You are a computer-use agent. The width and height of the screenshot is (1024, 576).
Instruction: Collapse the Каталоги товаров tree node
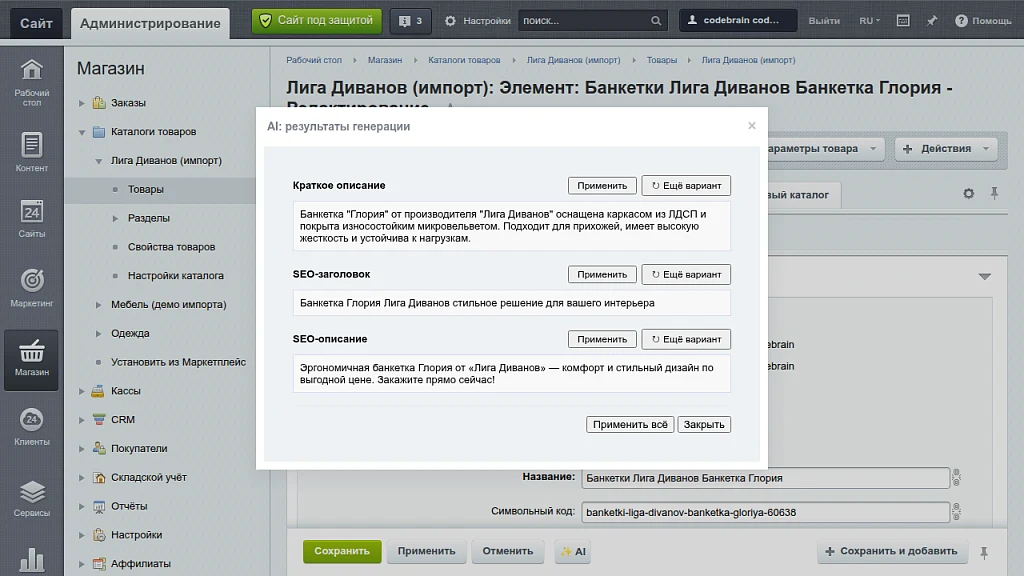(x=82, y=132)
